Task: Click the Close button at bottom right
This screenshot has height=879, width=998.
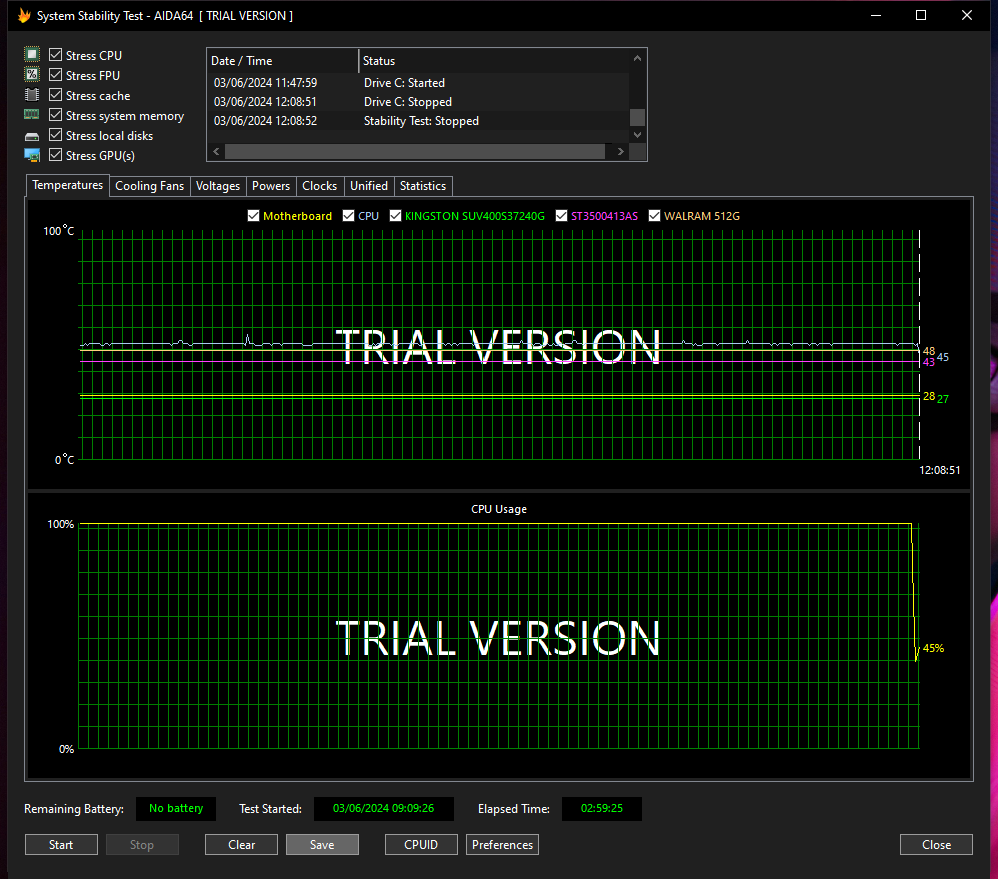Action: click(x=936, y=845)
